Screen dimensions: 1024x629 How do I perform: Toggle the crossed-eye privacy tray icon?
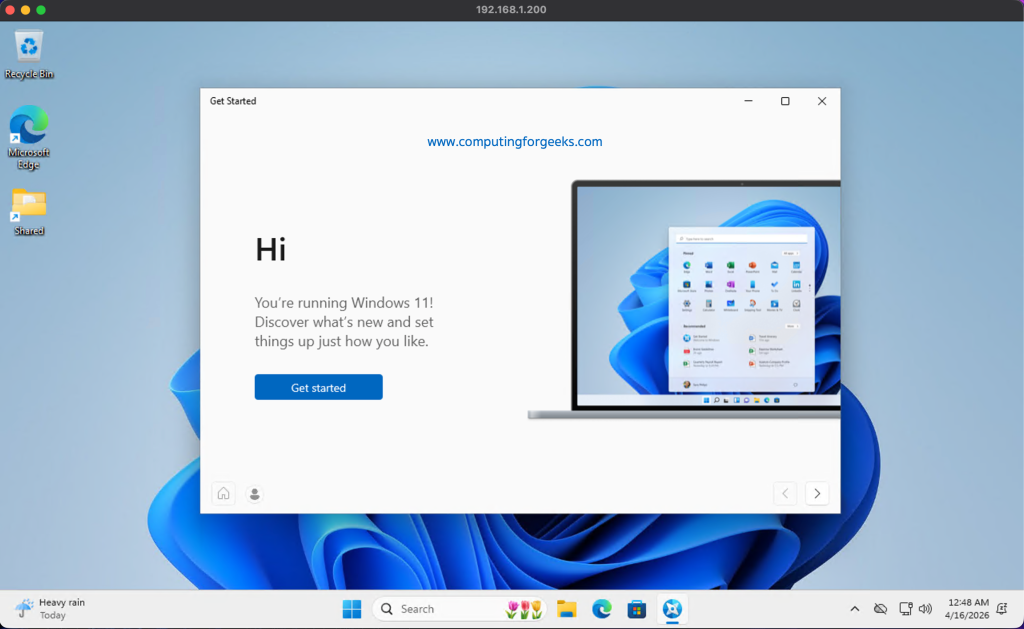click(x=880, y=608)
